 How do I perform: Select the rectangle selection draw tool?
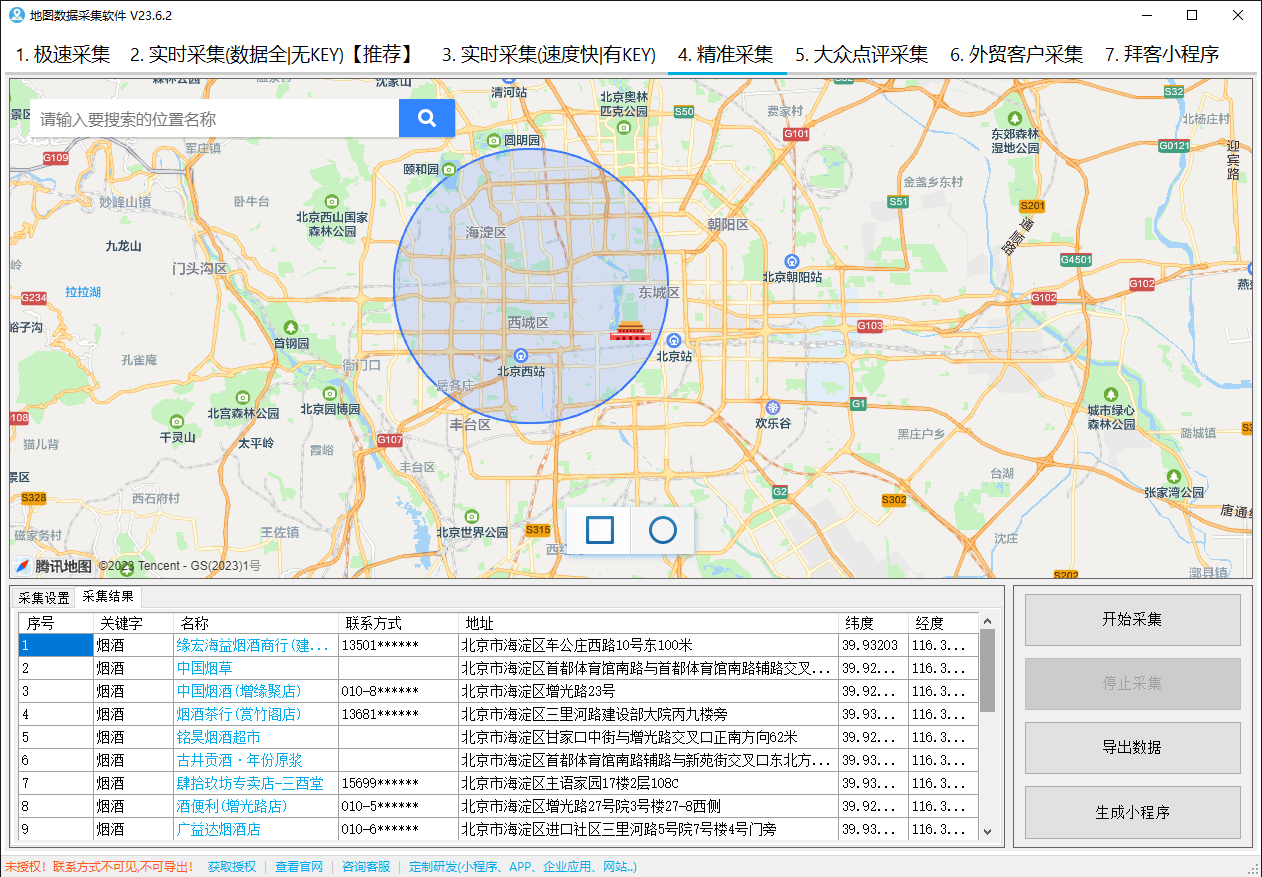pos(600,530)
